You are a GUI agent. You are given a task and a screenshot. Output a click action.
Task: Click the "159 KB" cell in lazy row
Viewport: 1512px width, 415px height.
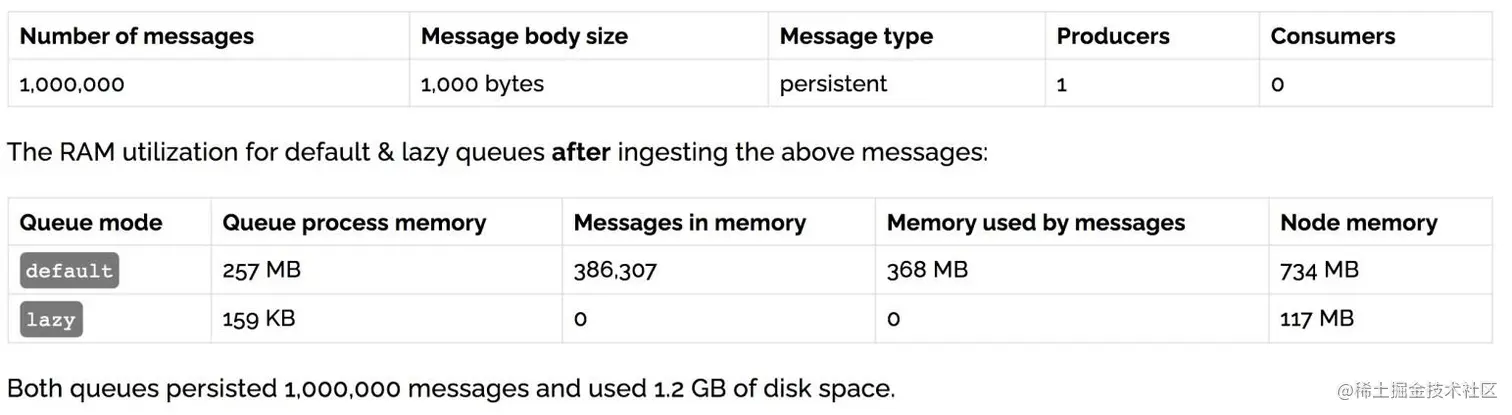[258, 319]
